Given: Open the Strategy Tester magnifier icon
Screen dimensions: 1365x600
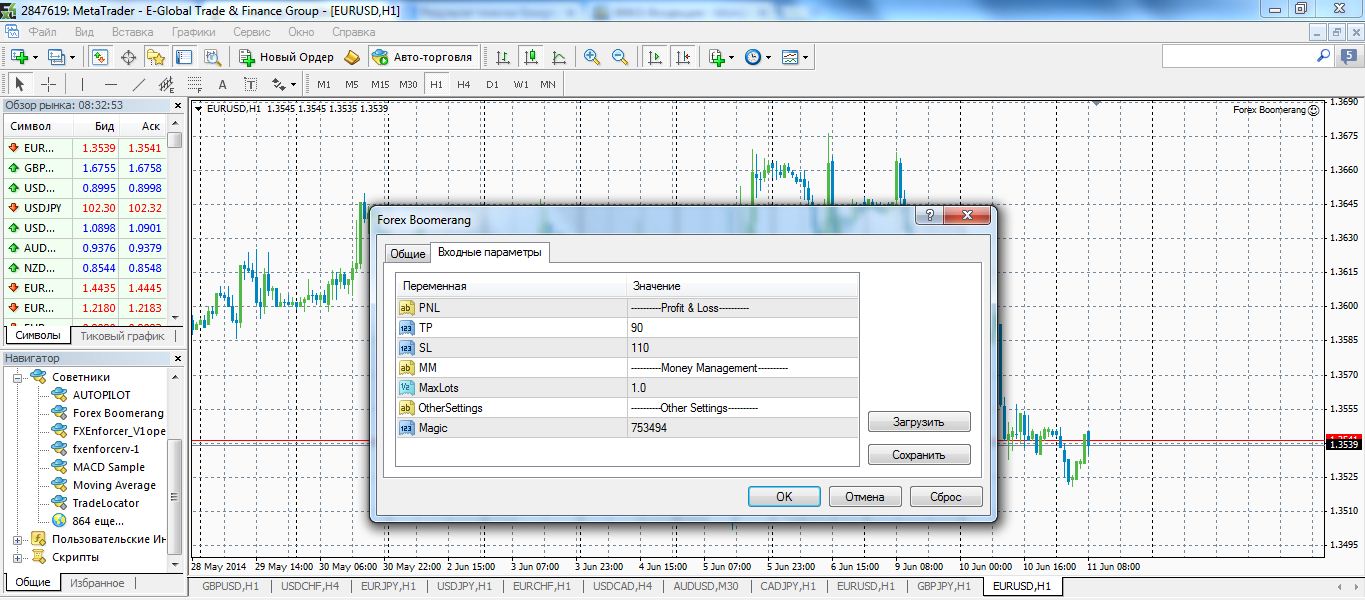Looking at the screenshot, I should tap(212, 57).
